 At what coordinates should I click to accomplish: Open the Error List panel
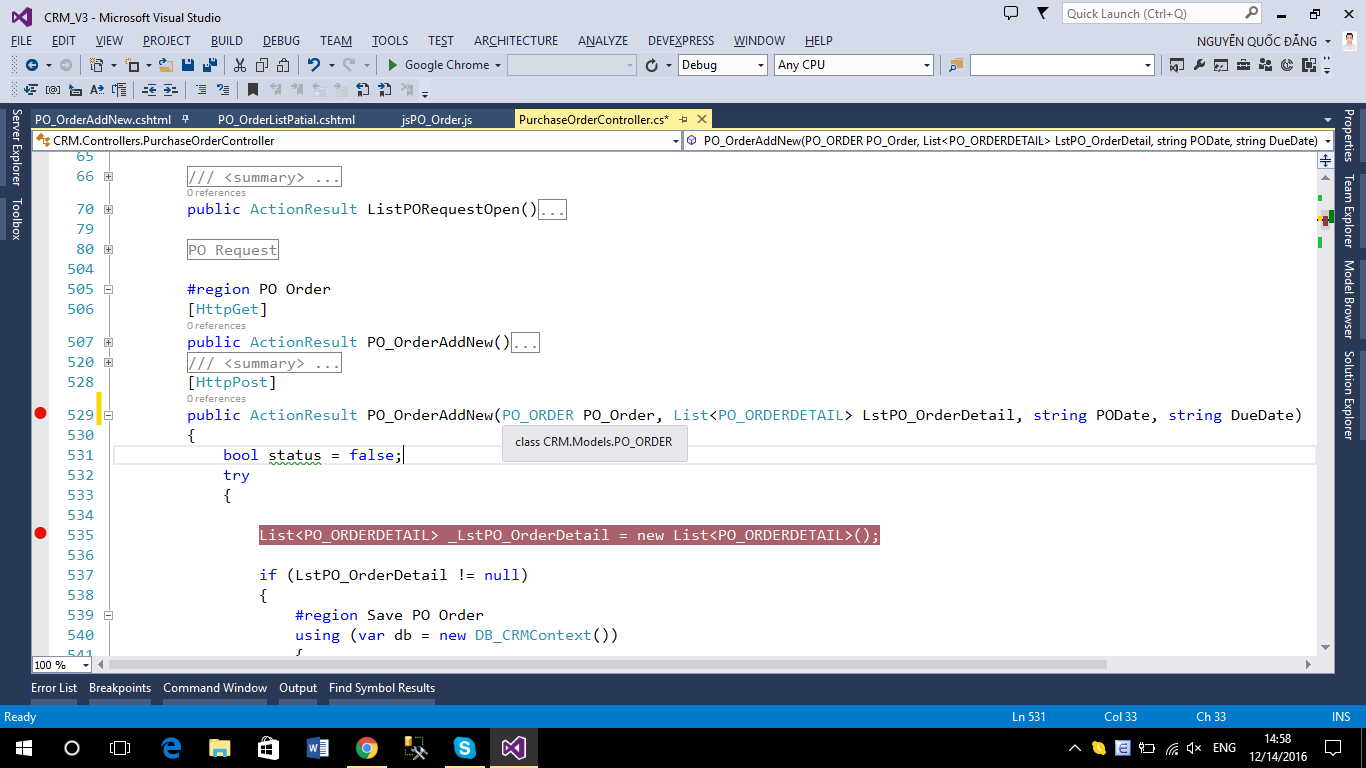pos(54,688)
